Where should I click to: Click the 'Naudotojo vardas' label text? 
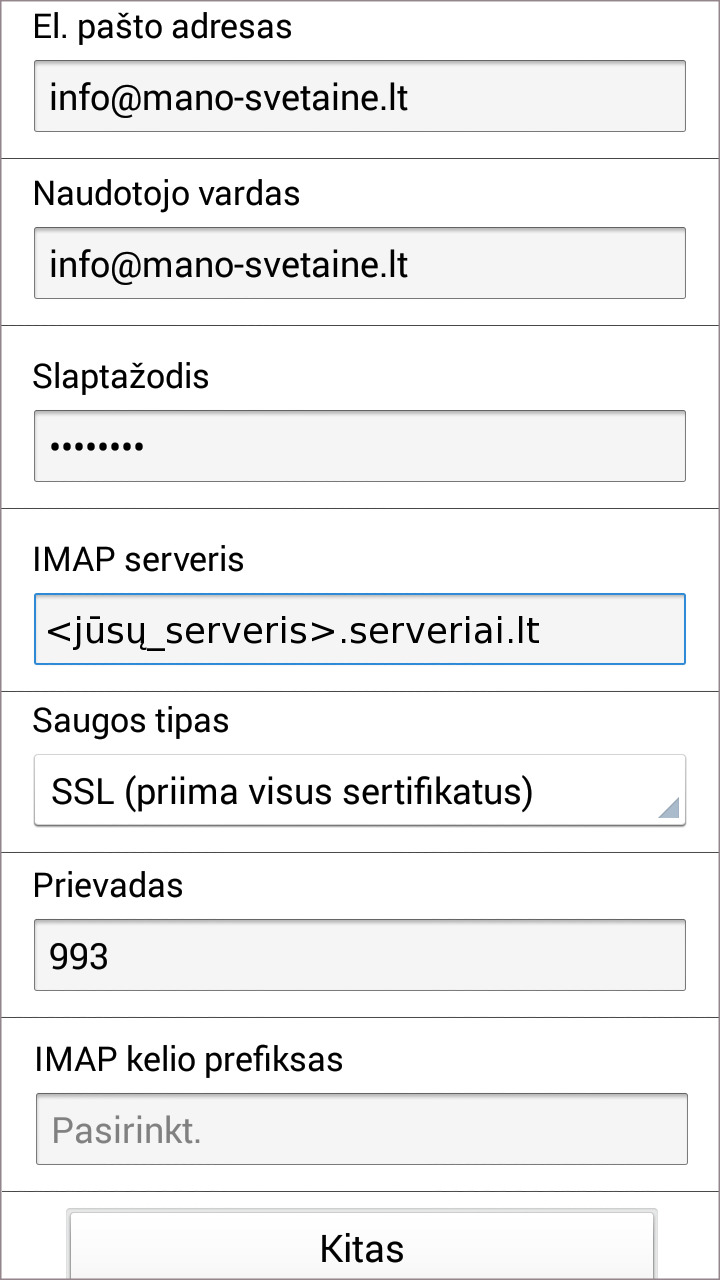click(x=166, y=193)
